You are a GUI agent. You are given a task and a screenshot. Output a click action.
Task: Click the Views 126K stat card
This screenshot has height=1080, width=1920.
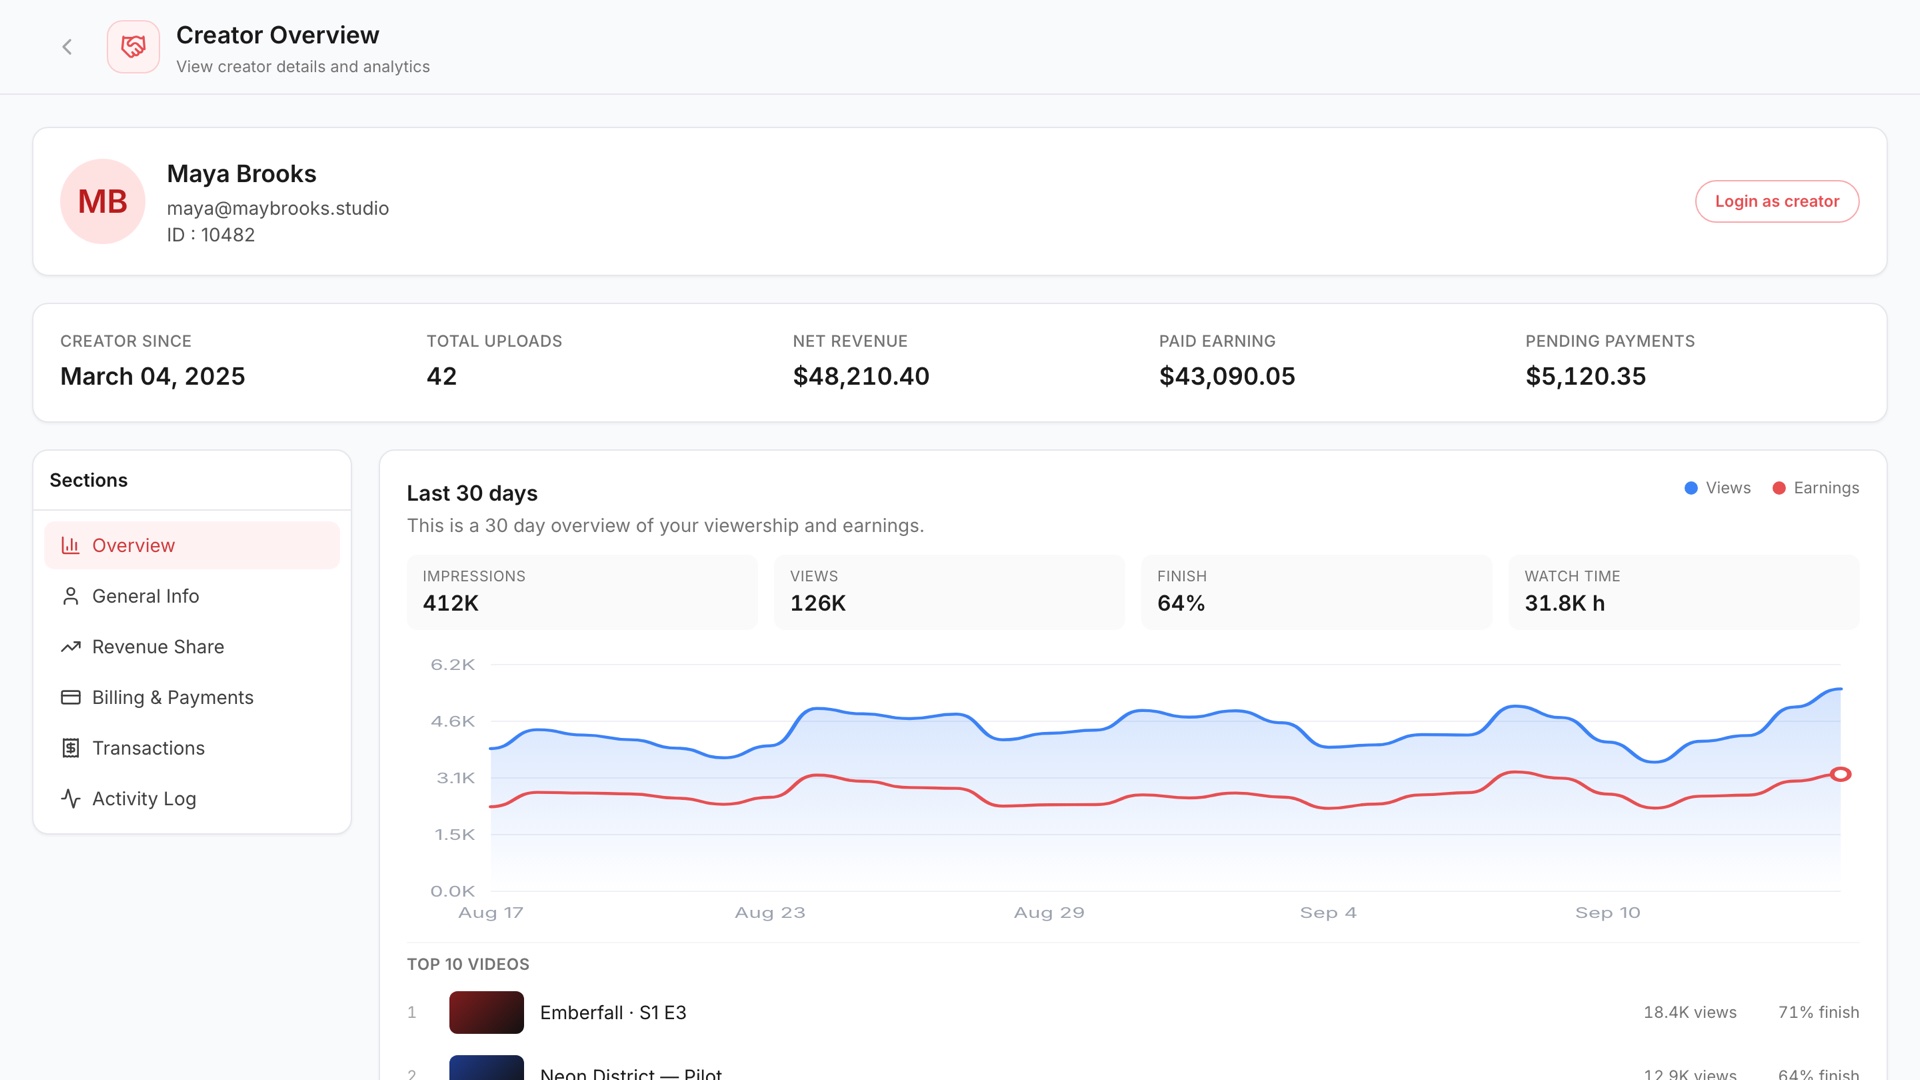(949, 592)
